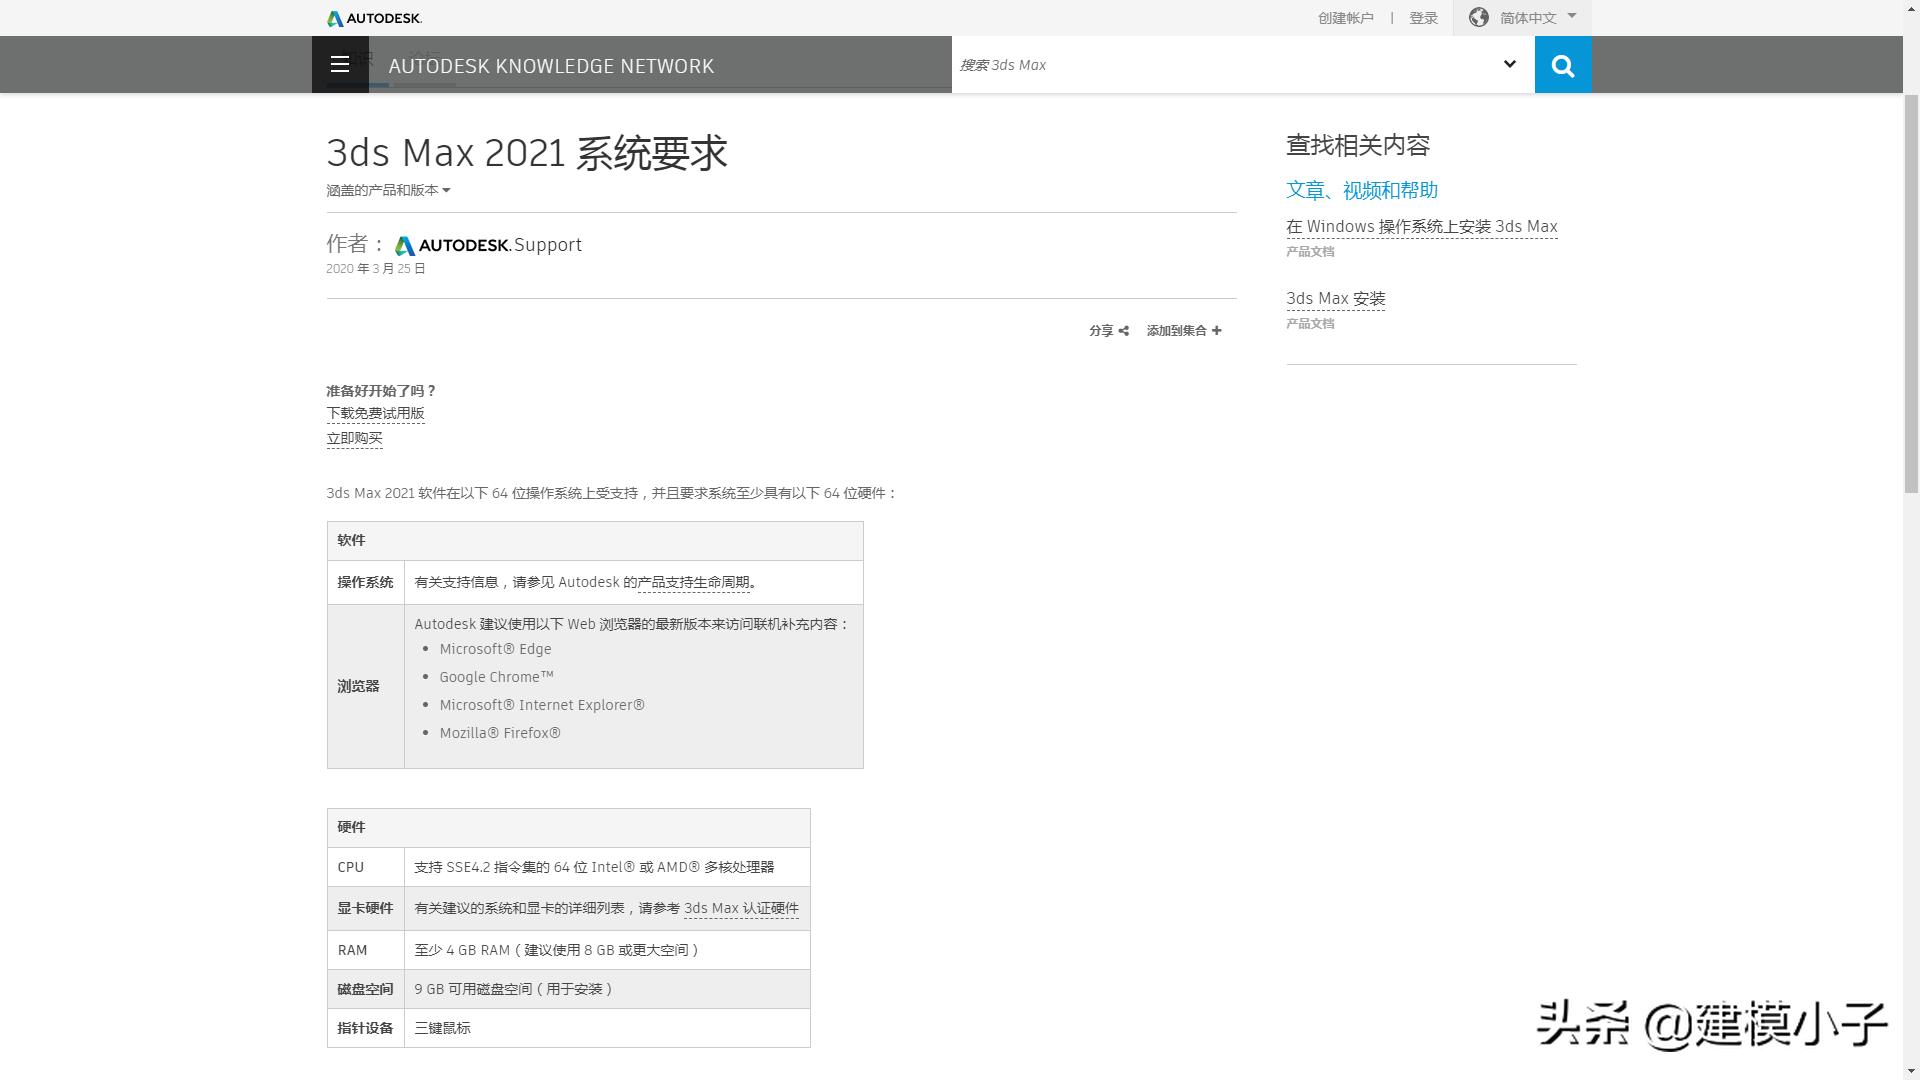Open the hamburger navigation menu
1920x1080 pixels.
(340, 64)
